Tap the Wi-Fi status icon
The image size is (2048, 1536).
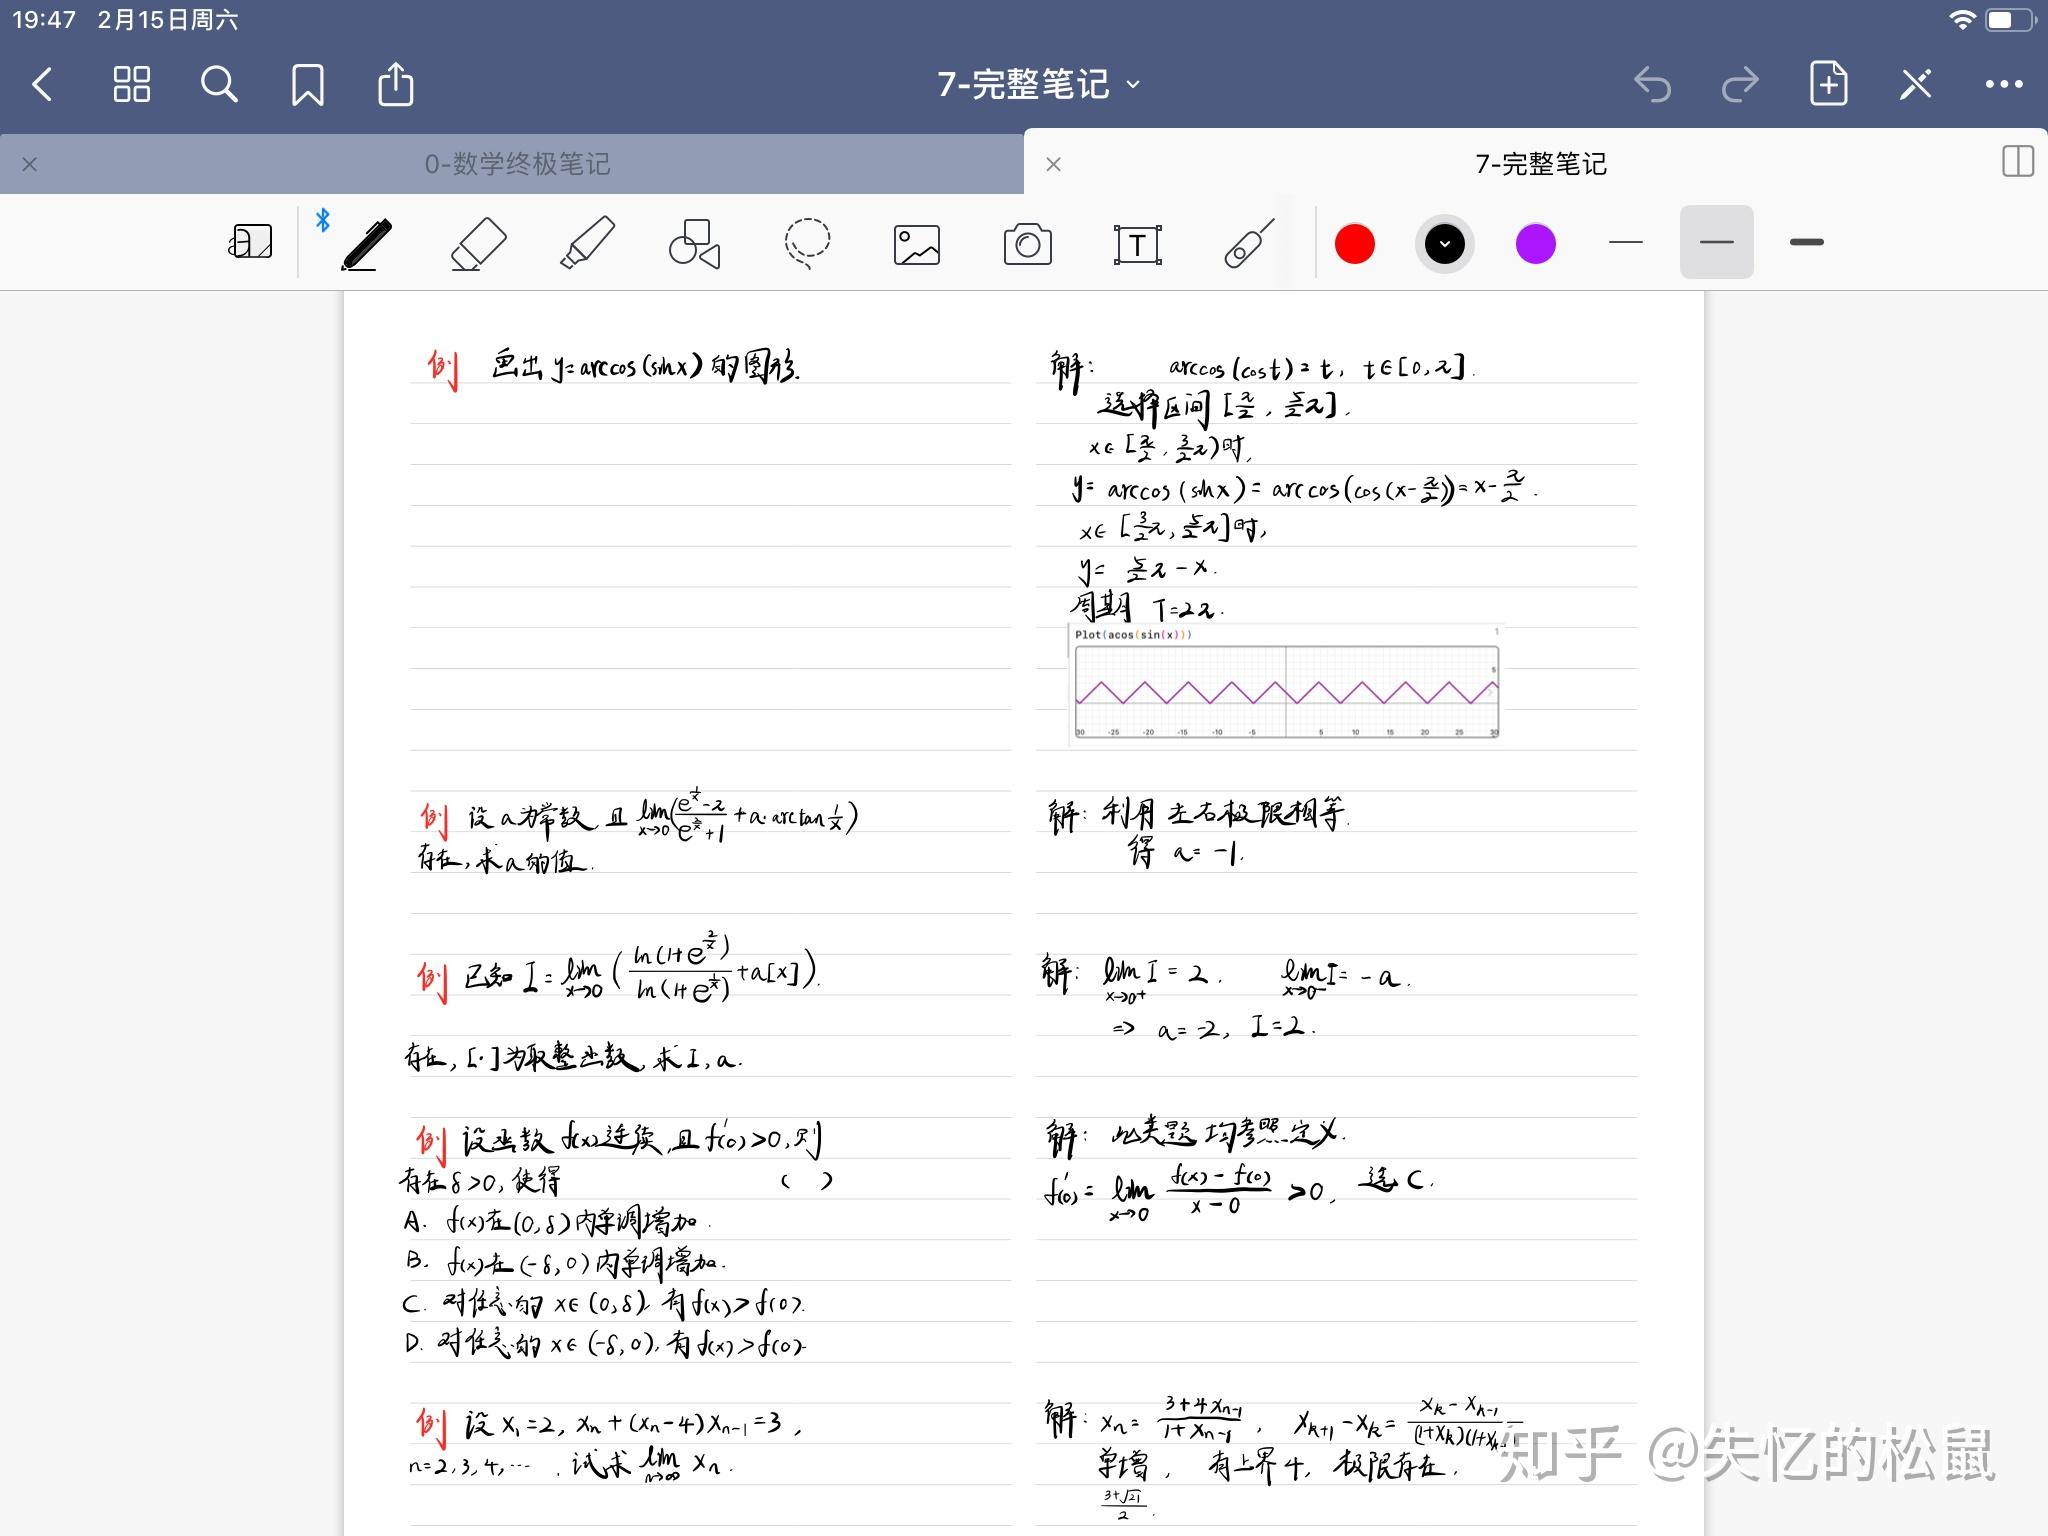pos(1962,19)
